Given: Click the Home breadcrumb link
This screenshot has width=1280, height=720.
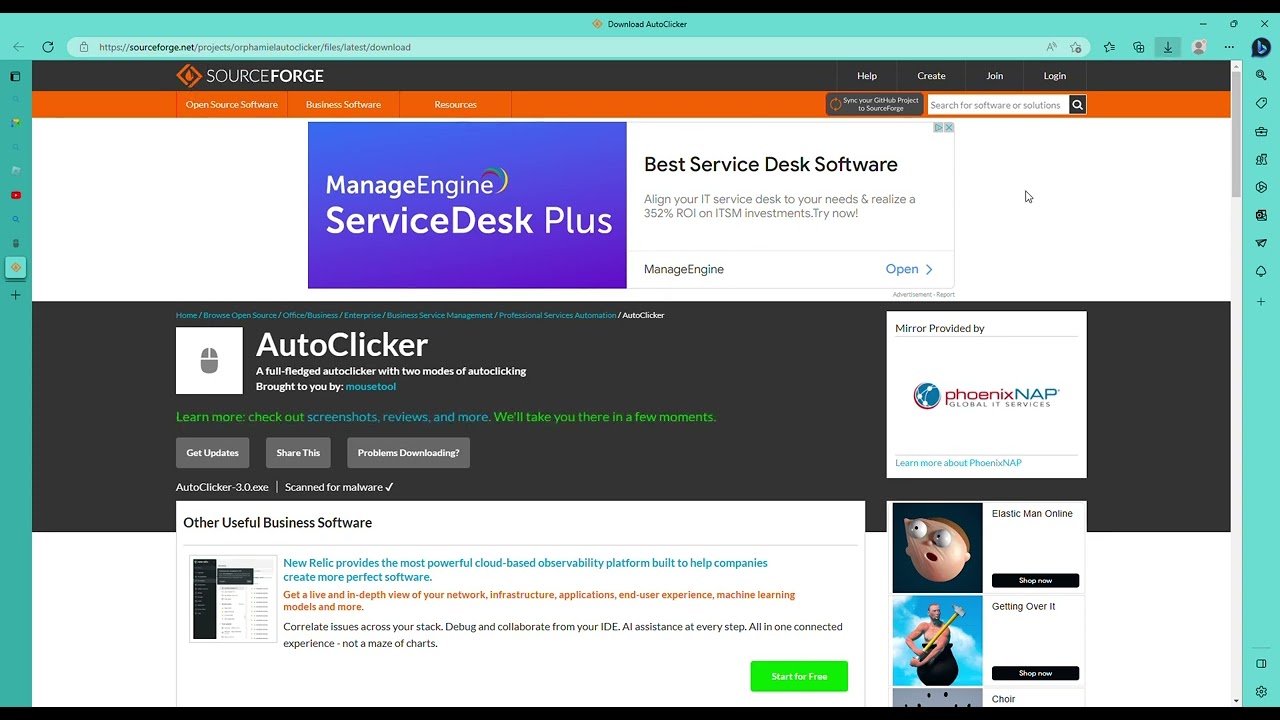Looking at the screenshot, I should 187,315.
